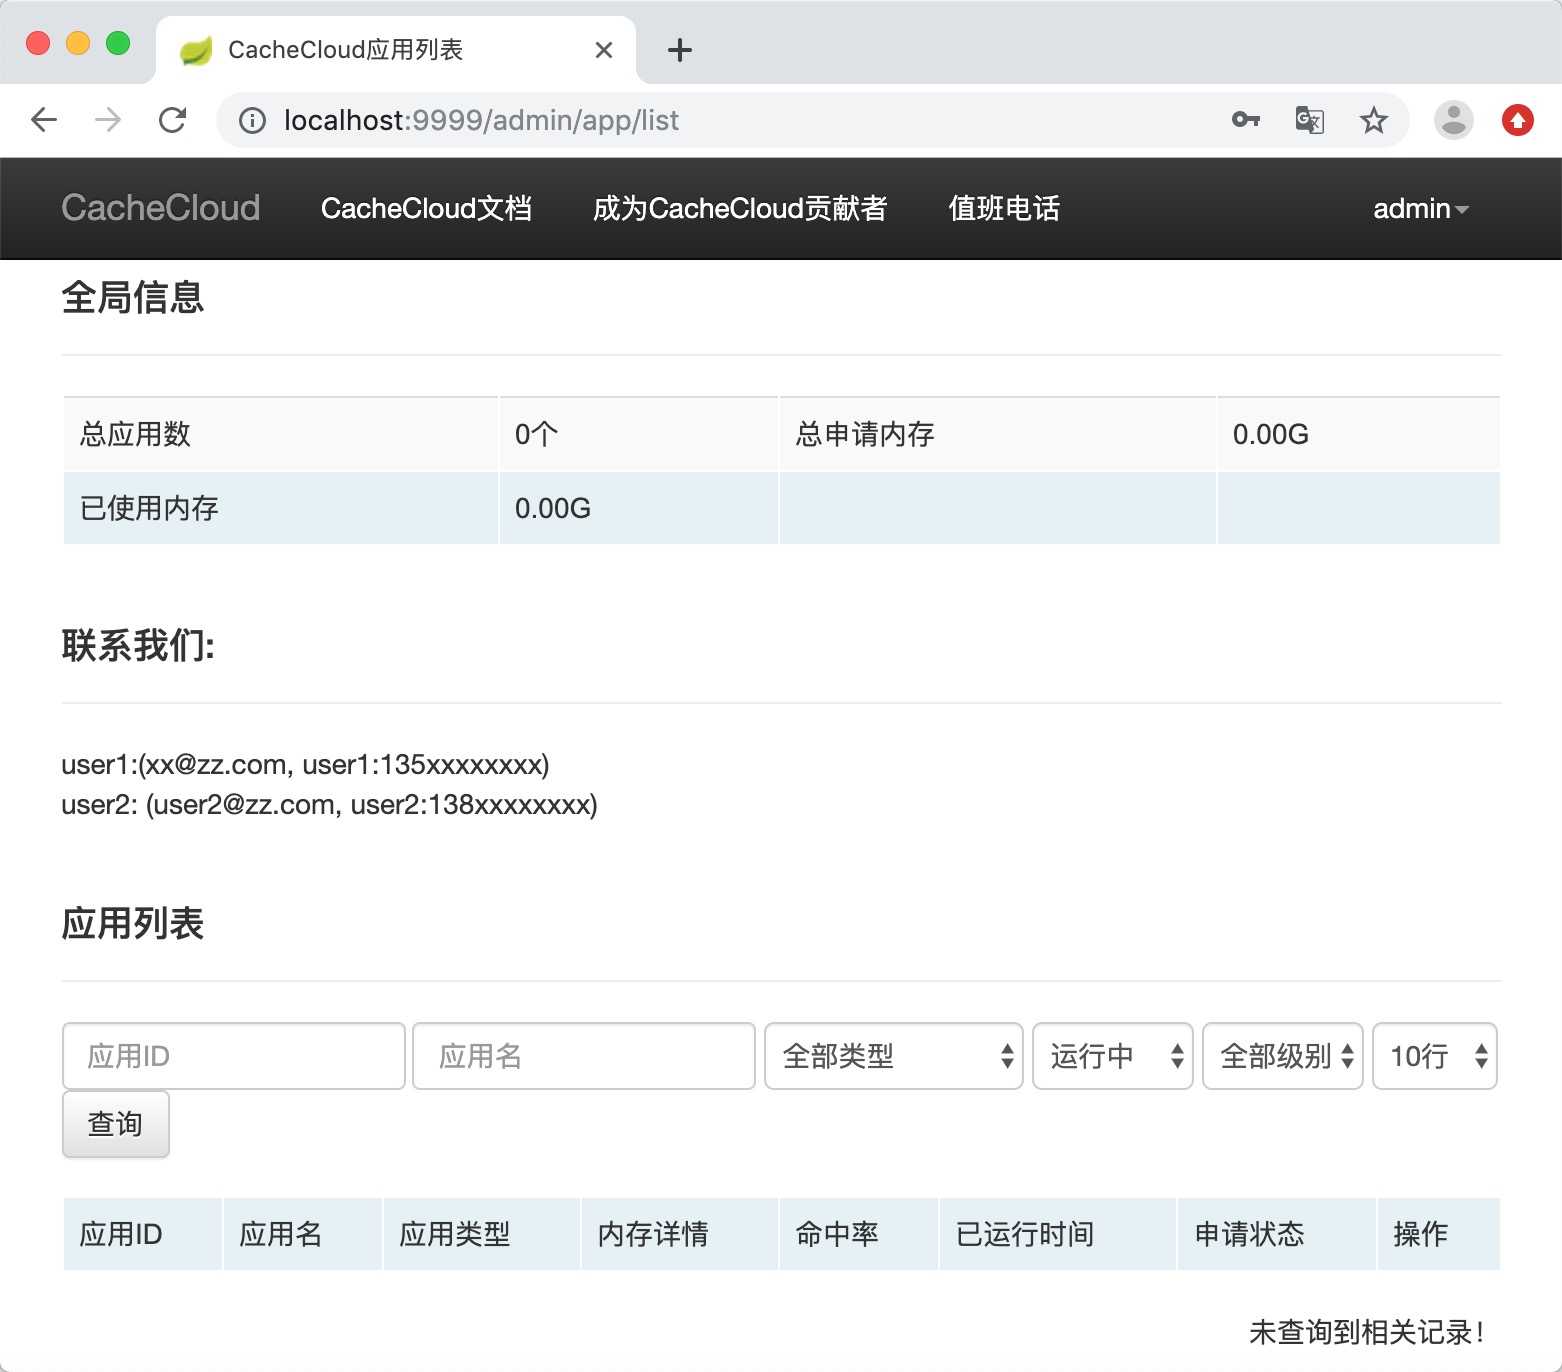This screenshot has height=1372, width=1562.
Task: Click the user1 contact line
Action: pyautogui.click(x=306, y=765)
